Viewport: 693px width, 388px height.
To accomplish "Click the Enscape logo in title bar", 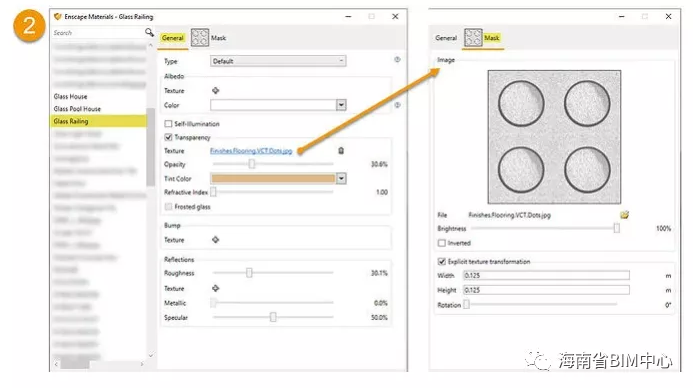I will point(57,16).
